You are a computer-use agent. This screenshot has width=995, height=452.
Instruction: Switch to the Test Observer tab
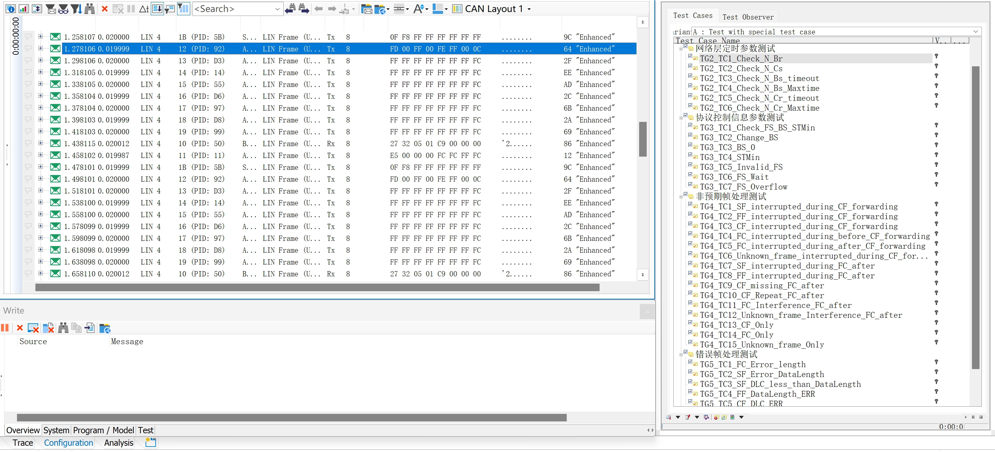tap(748, 17)
